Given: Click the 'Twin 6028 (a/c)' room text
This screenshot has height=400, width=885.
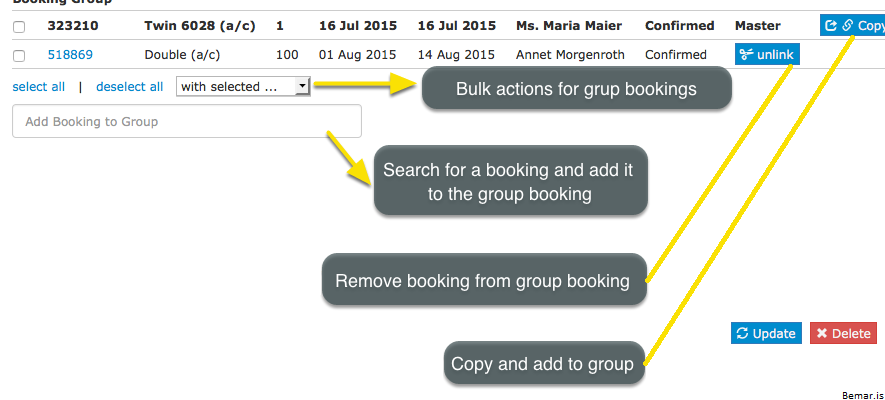Looking at the screenshot, I should coord(200,26).
